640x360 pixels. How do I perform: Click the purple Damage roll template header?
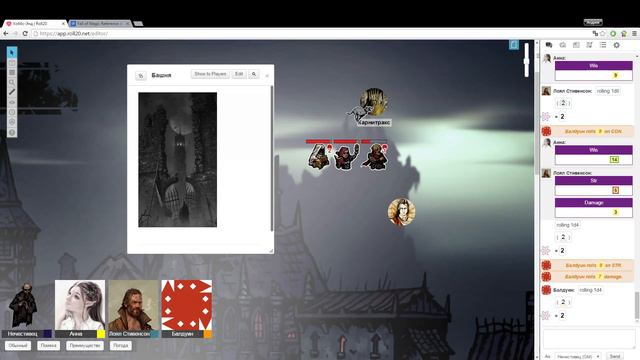click(593, 202)
